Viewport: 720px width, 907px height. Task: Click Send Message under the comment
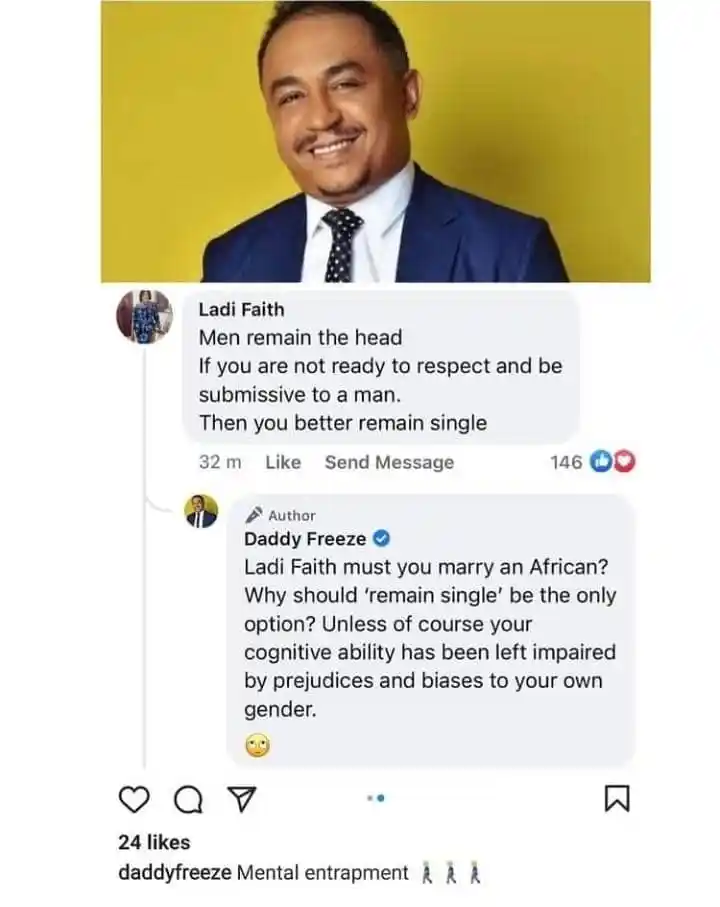click(x=389, y=462)
